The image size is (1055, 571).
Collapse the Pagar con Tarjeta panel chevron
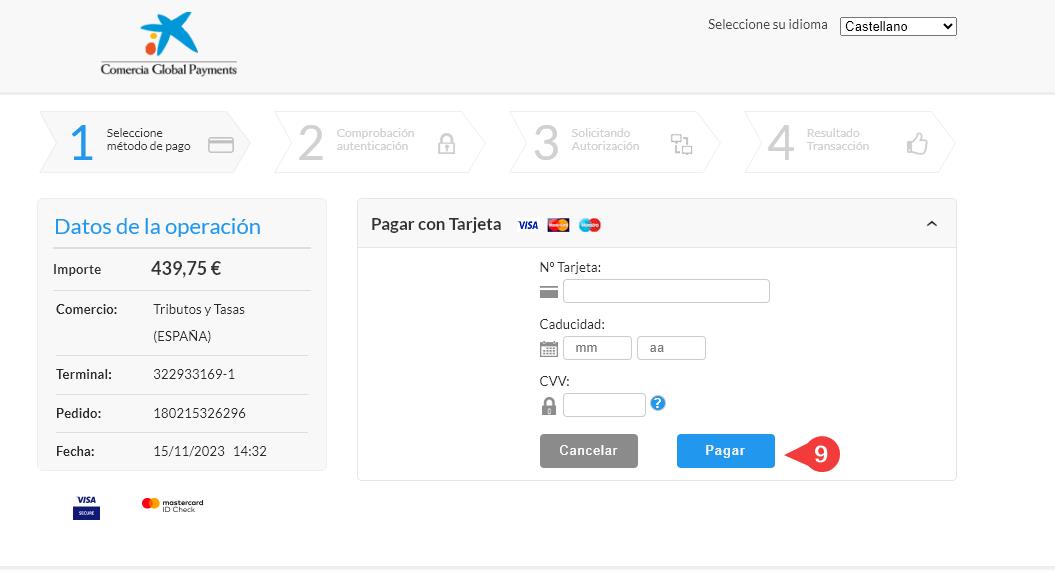[x=931, y=224]
